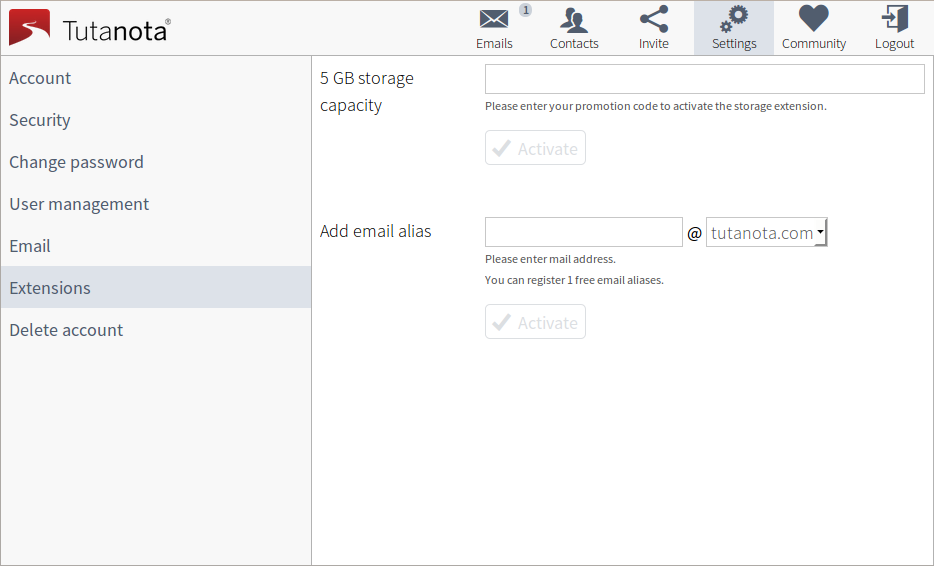Screen dimensions: 934x566
Task: Click Activate under email alias
Action: [x=535, y=322]
